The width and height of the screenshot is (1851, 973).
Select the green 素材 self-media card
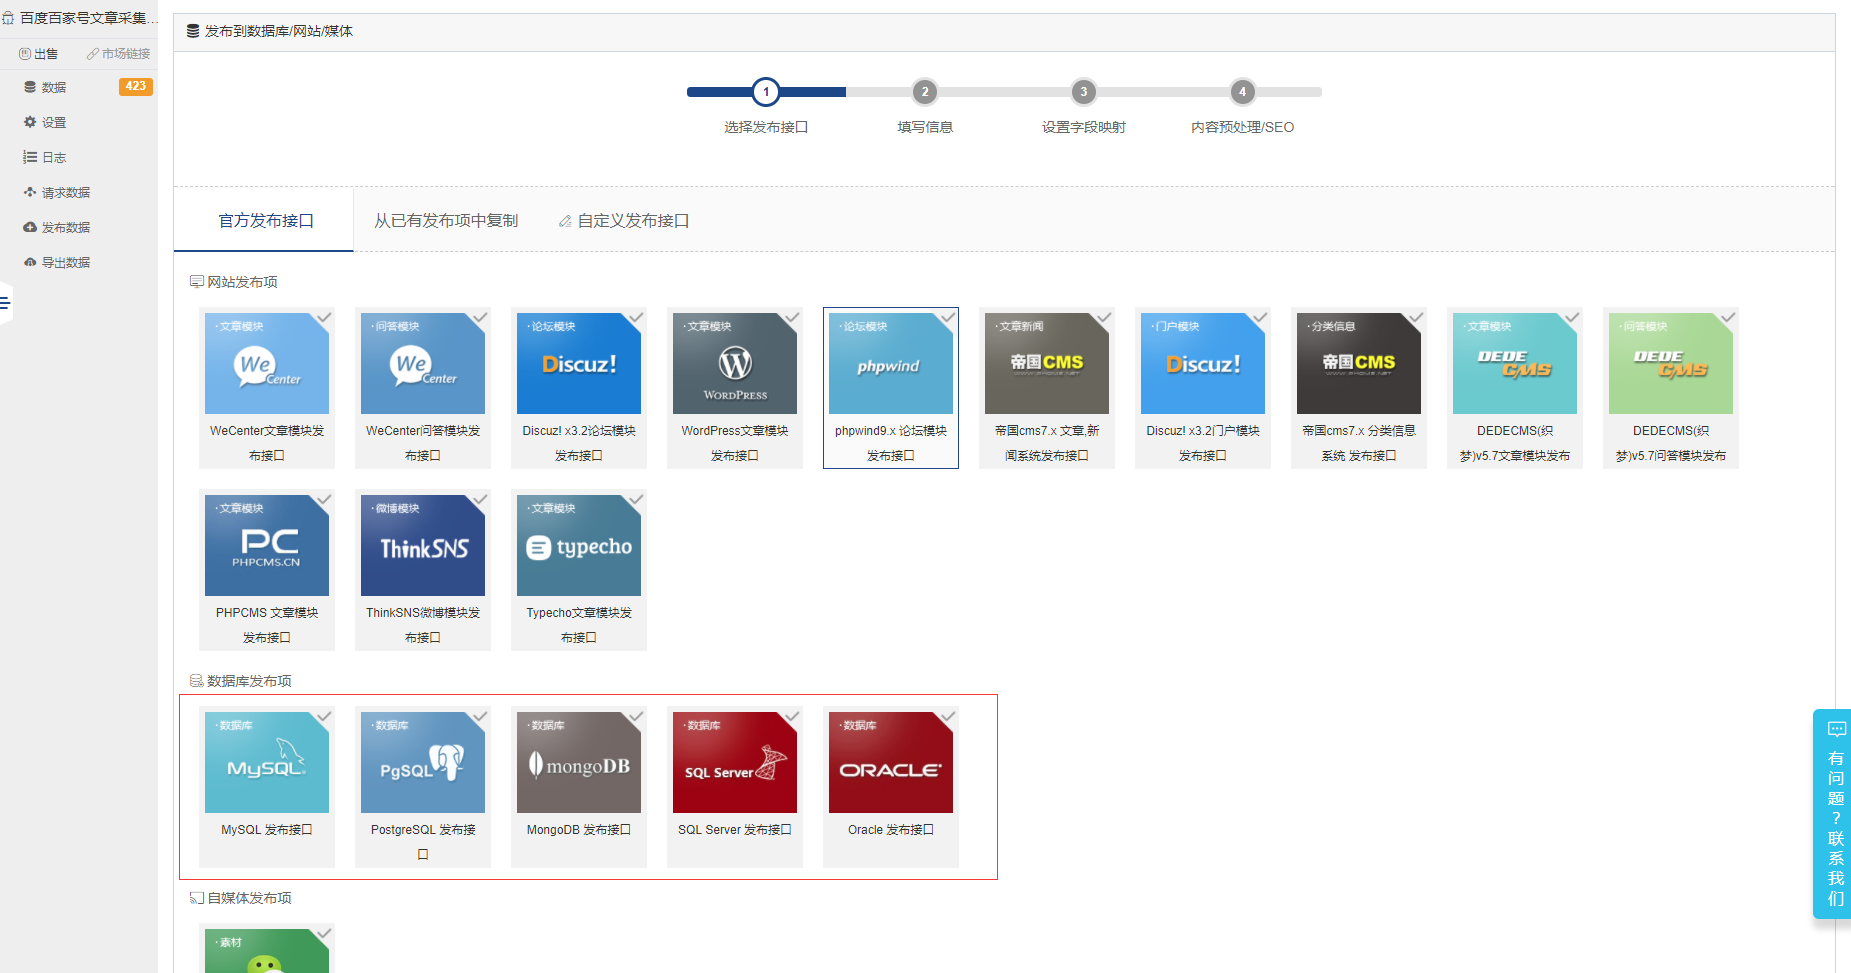(x=267, y=948)
